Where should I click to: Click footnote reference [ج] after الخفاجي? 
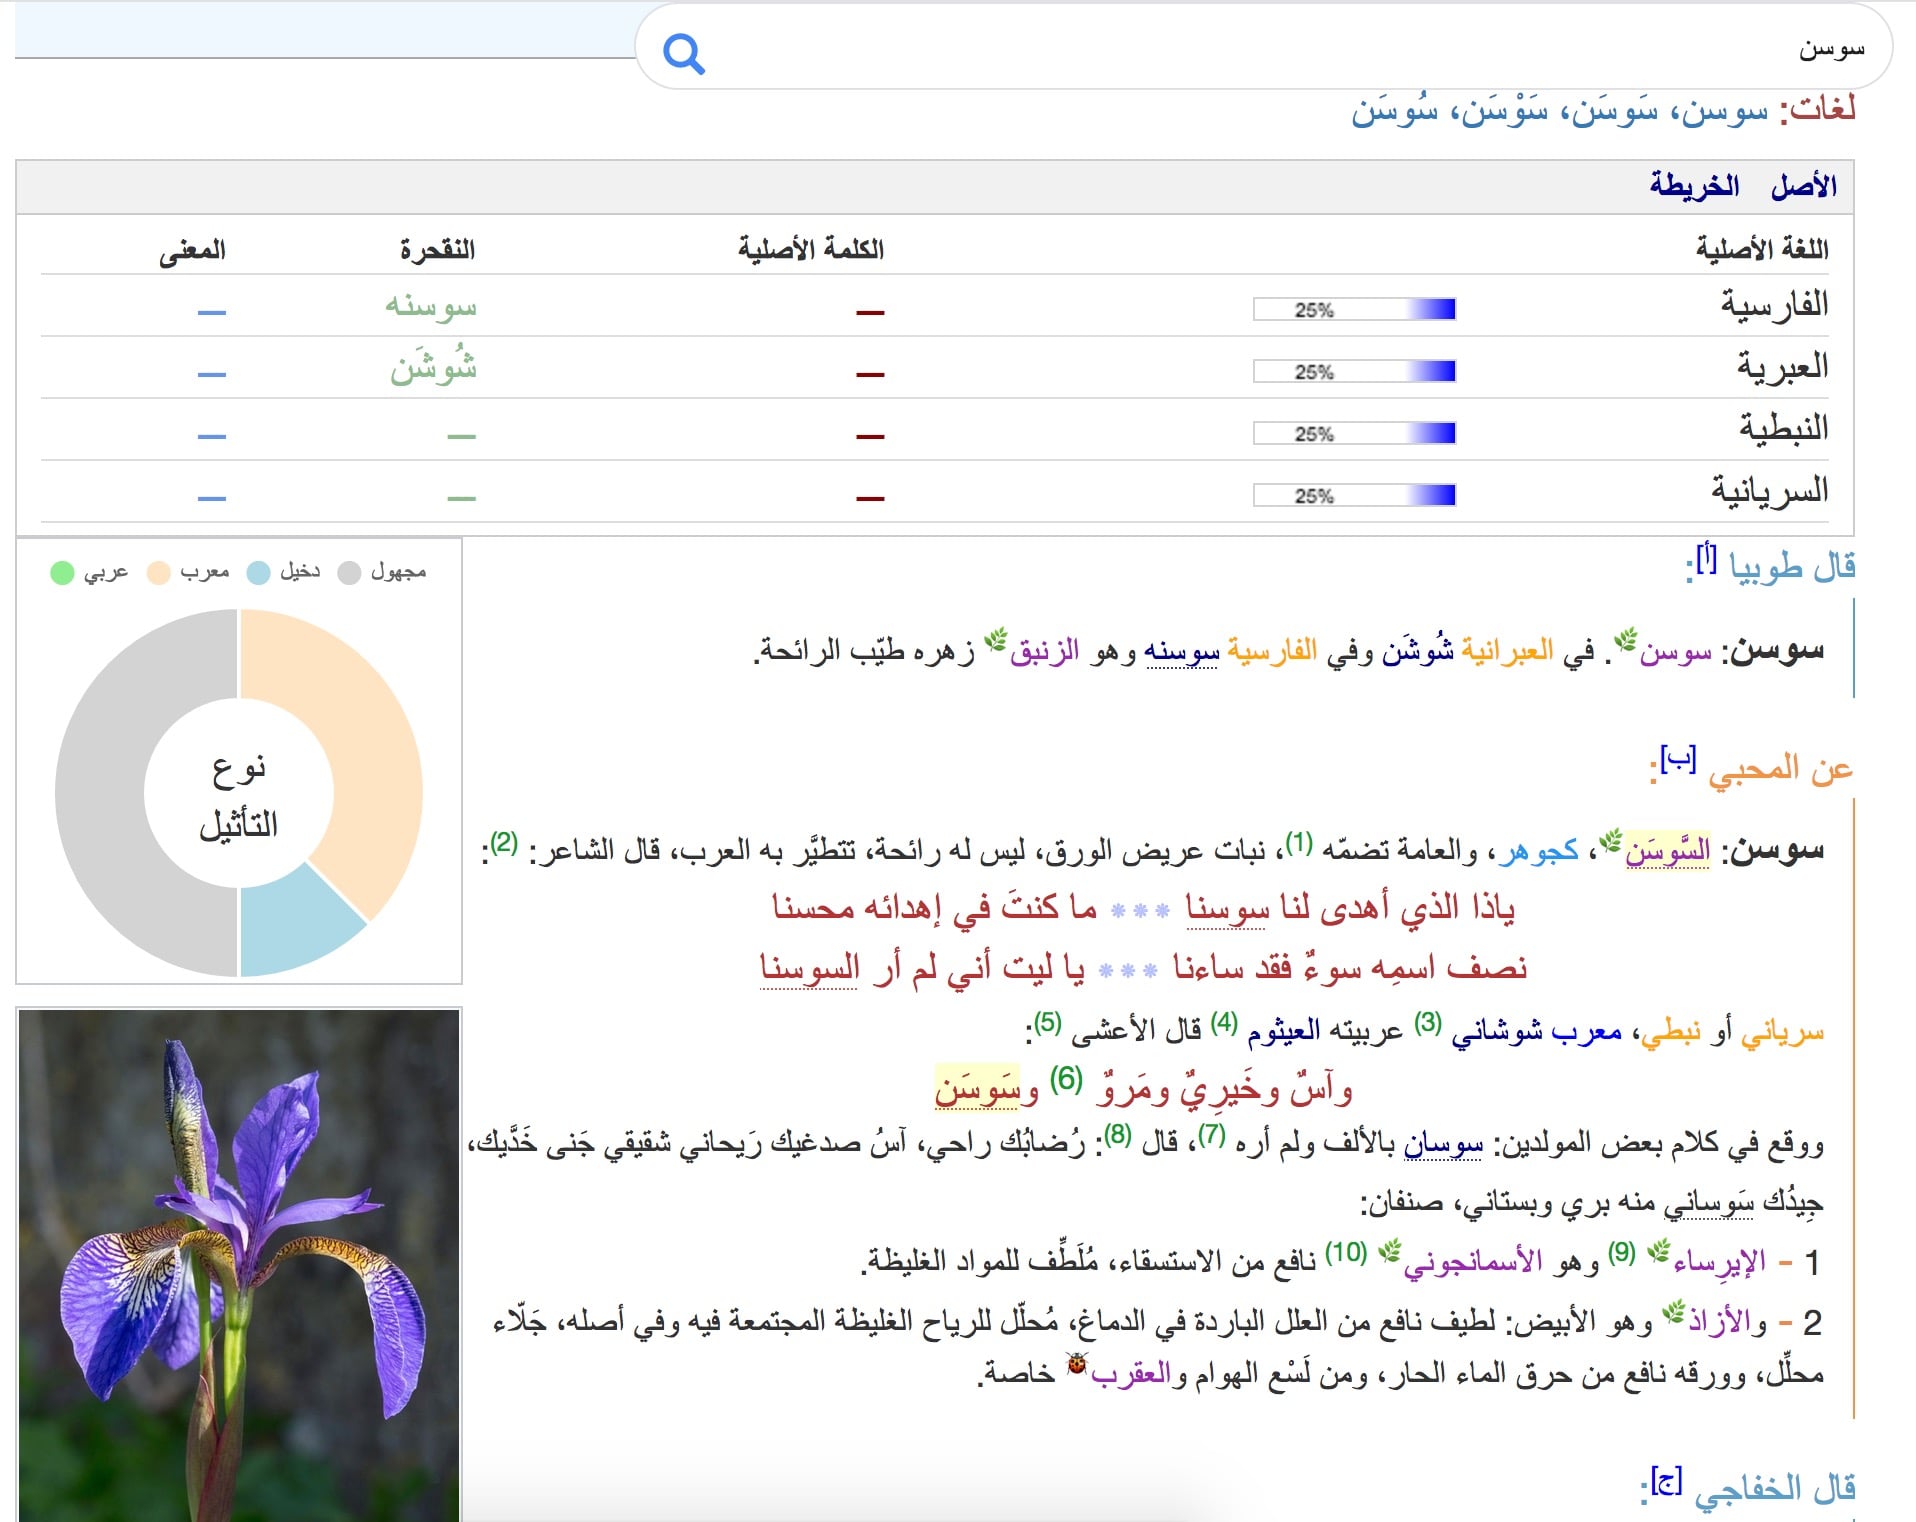[x=1666, y=1480]
